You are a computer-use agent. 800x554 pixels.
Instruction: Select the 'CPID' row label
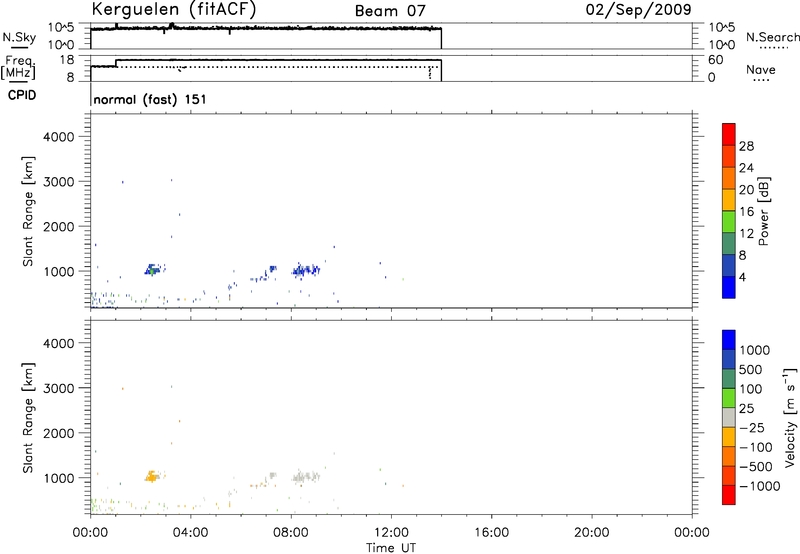point(22,95)
